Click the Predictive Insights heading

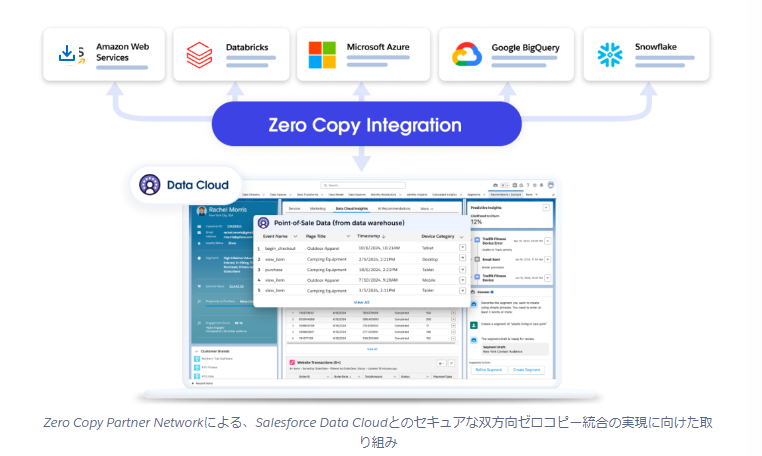486,208
